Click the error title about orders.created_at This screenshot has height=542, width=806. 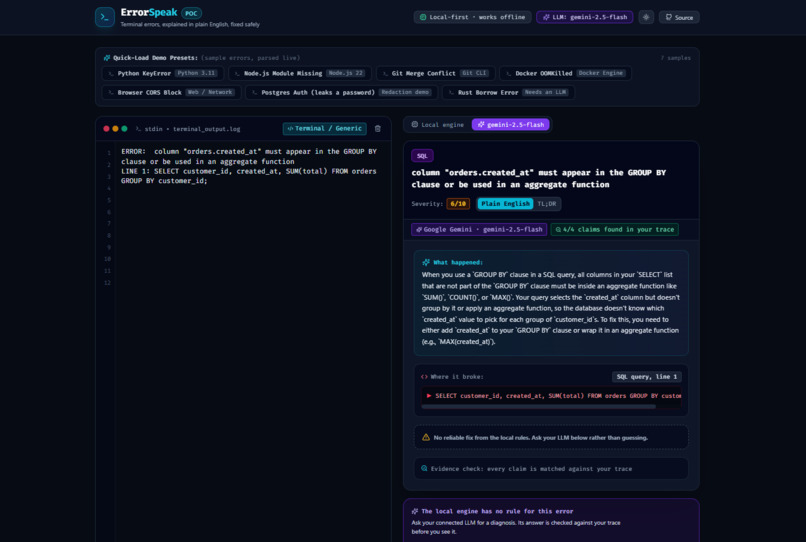click(539, 178)
